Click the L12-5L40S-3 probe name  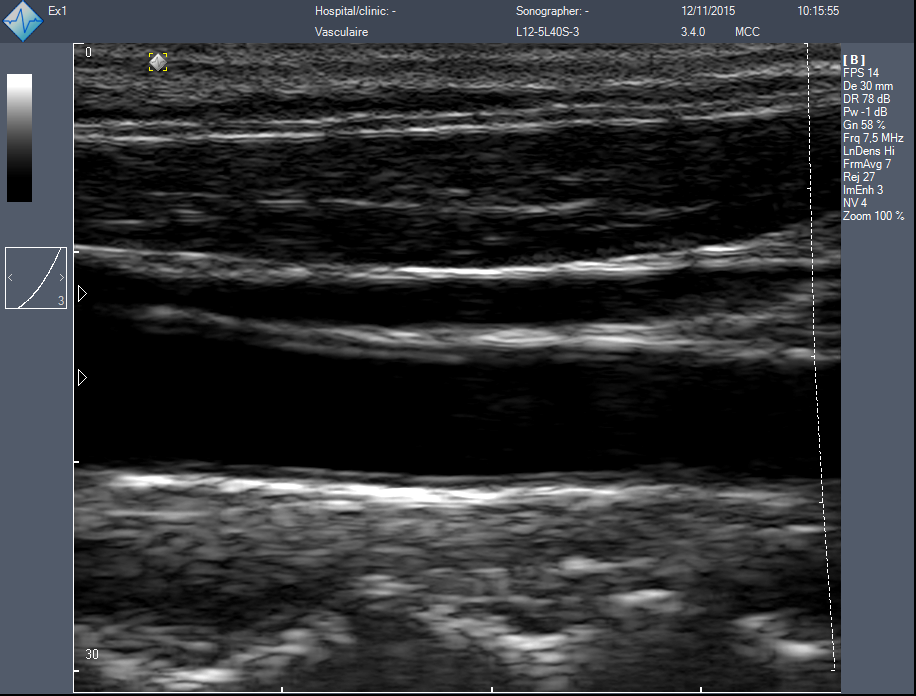pyautogui.click(x=549, y=32)
